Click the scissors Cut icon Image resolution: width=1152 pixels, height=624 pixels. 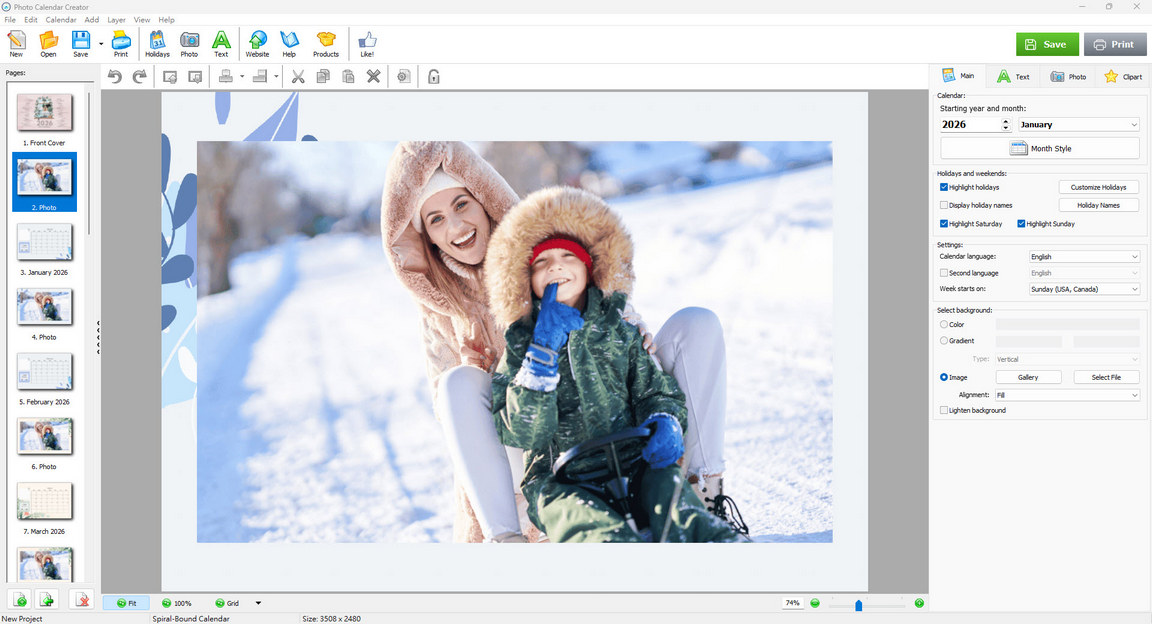297,76
